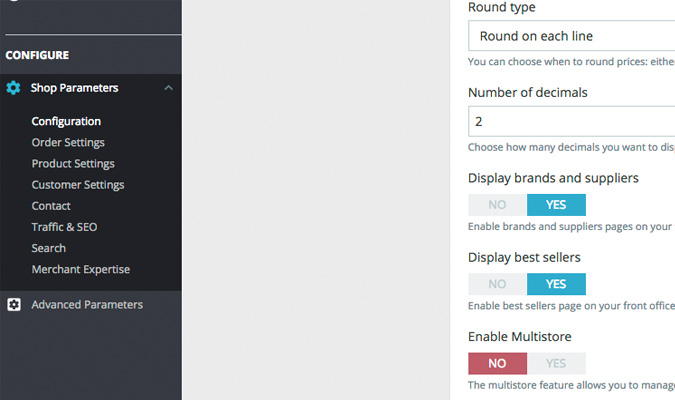
Task: Set Display best sellers to YES
Action: click(x=556, y=284)
